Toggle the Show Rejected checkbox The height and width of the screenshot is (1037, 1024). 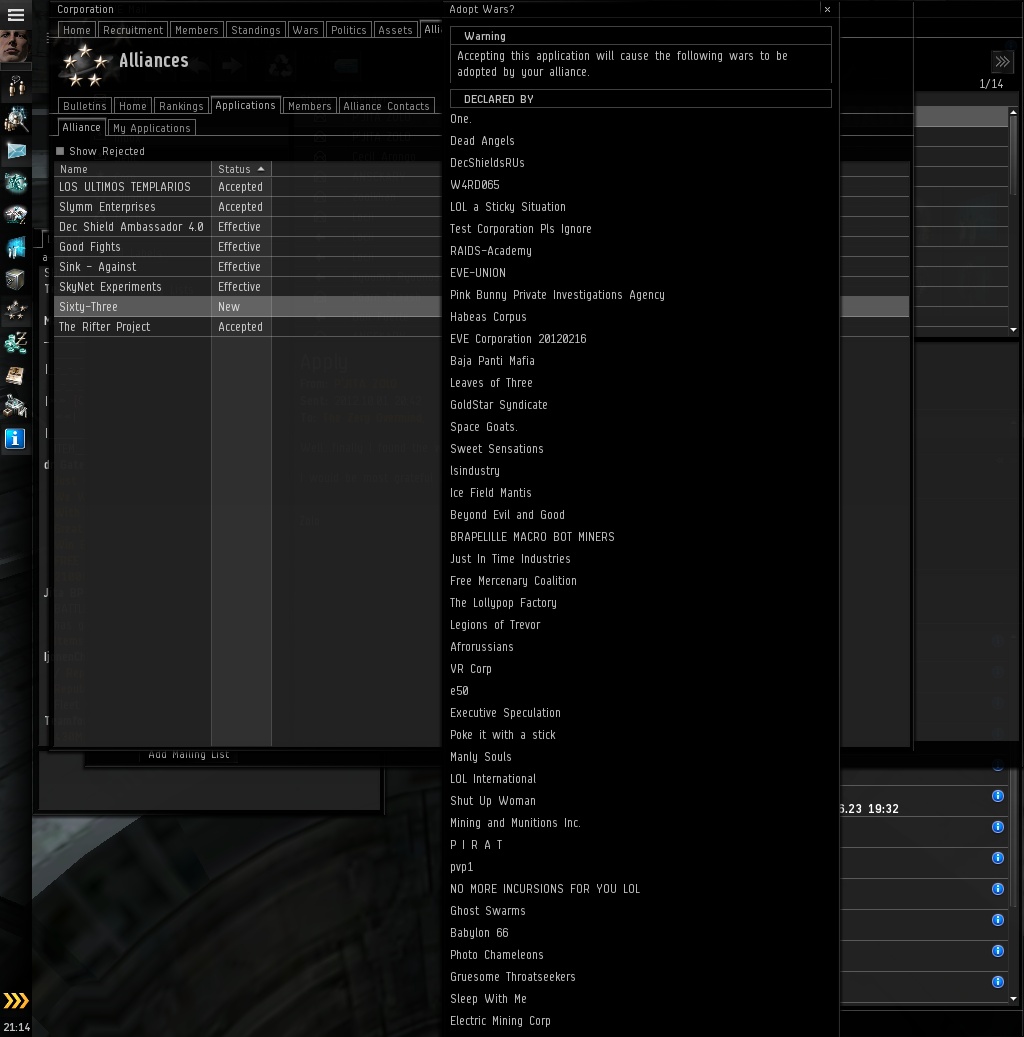(x=60, y=151)
